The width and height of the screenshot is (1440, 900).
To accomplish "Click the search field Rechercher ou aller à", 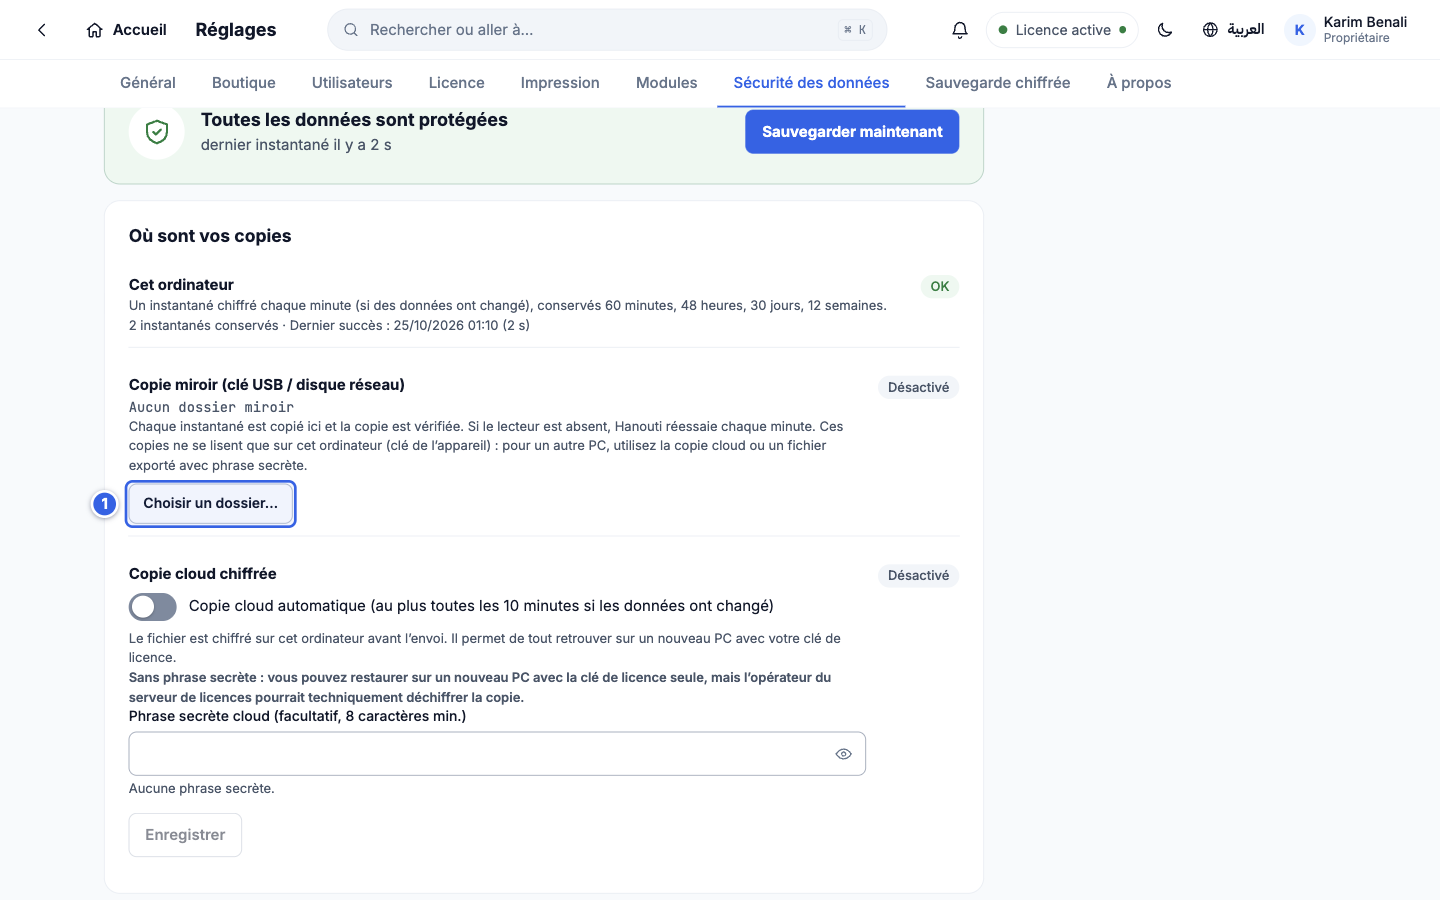I will point(607,30).
